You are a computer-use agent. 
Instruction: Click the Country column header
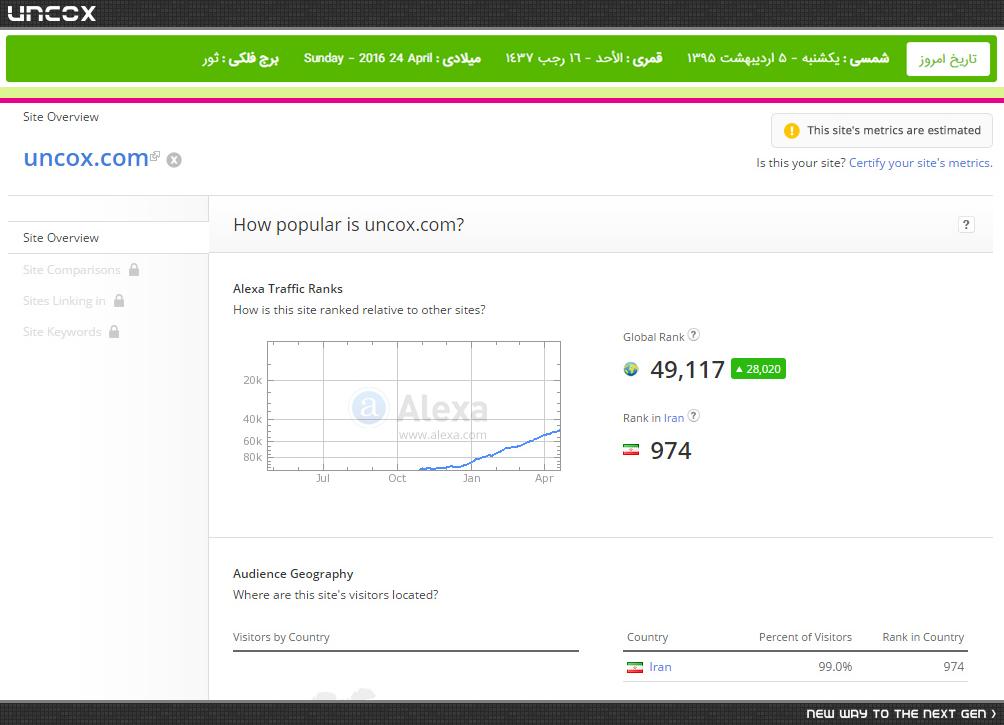647,637
